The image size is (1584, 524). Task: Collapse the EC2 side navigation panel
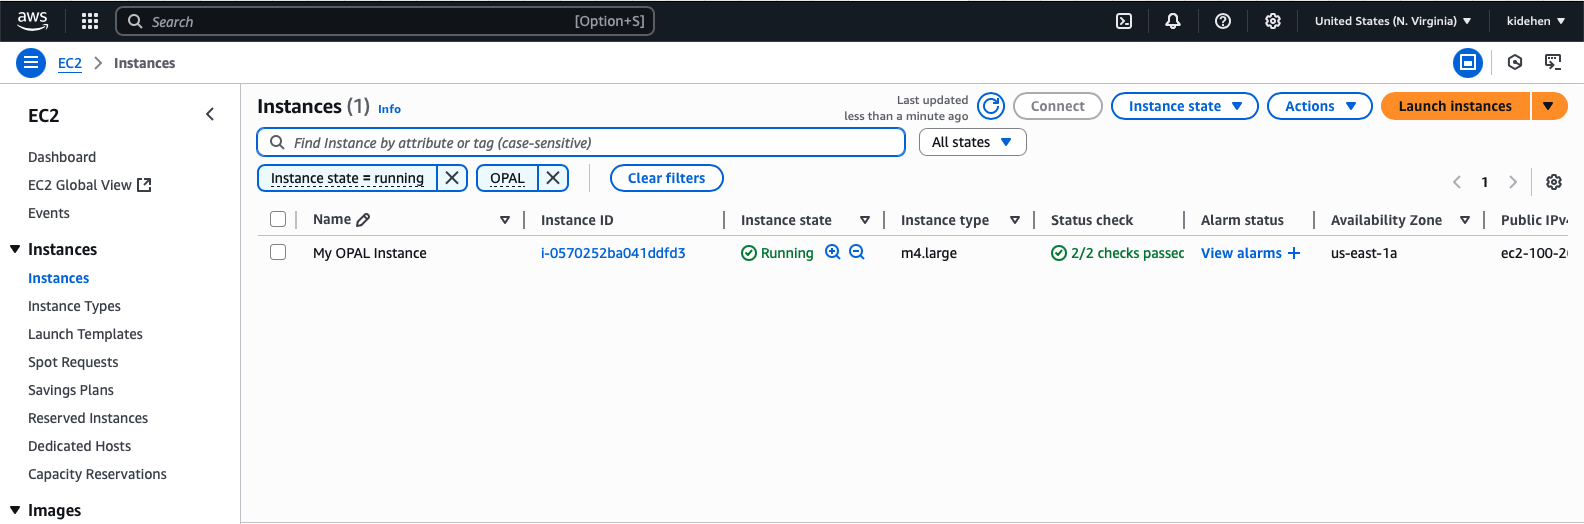tap(210, 115)
